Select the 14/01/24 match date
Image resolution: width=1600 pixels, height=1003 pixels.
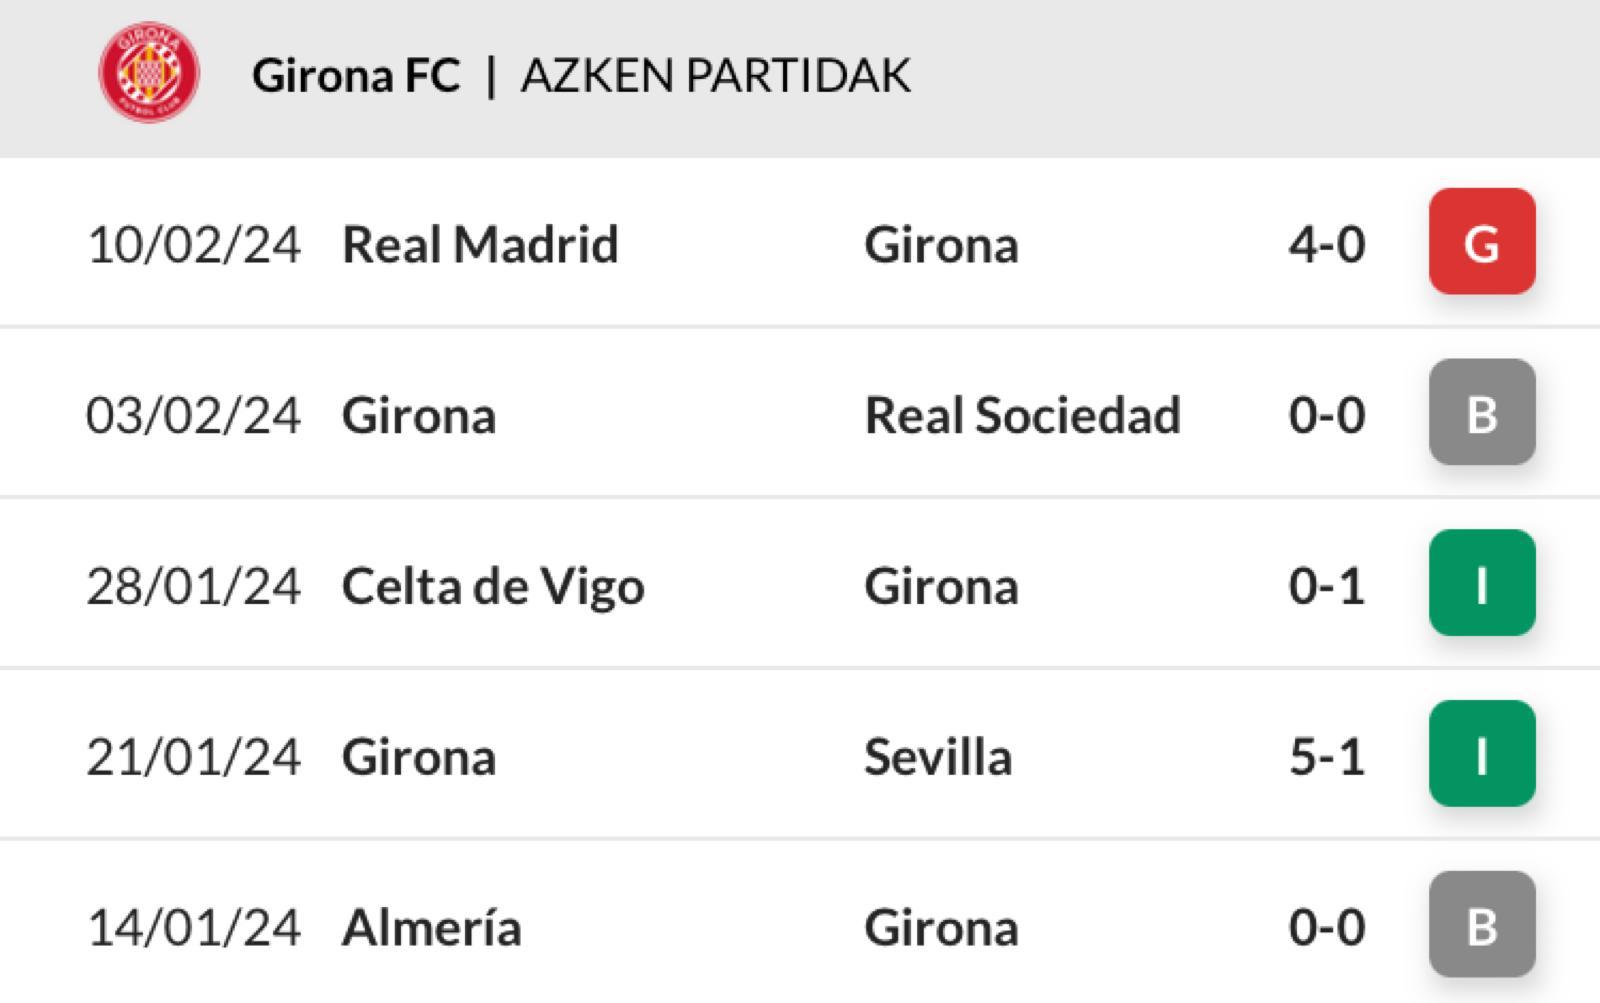click(x=193, y=928)
